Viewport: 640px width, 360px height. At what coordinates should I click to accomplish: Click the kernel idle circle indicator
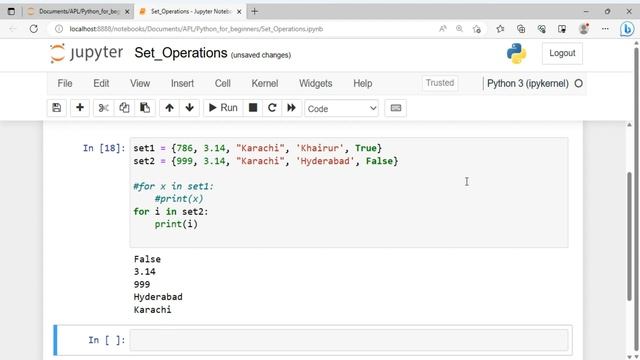[578, 84]
